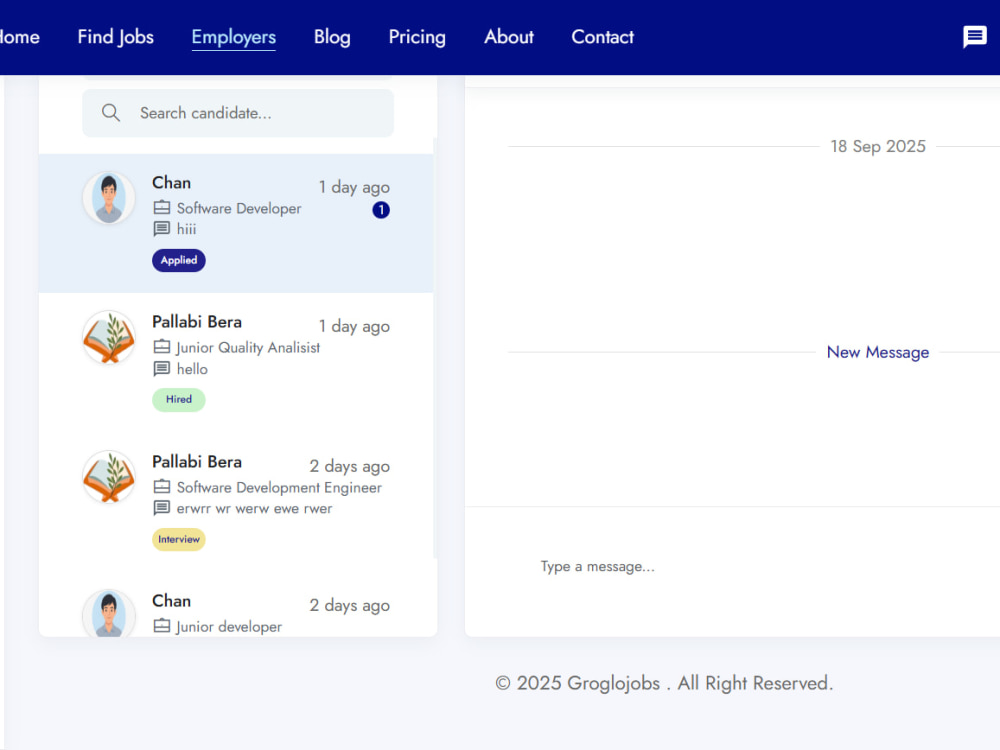This screenshot has width=1000, height=750.
Task: Click the 'Software Developer' job title
Action: click(239, 209)
